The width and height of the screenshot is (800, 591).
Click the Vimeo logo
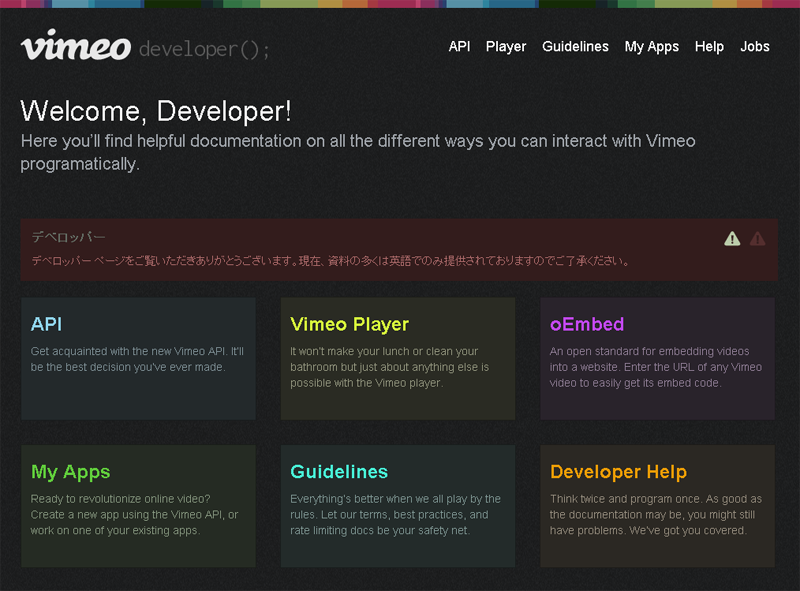pos(75,46)
